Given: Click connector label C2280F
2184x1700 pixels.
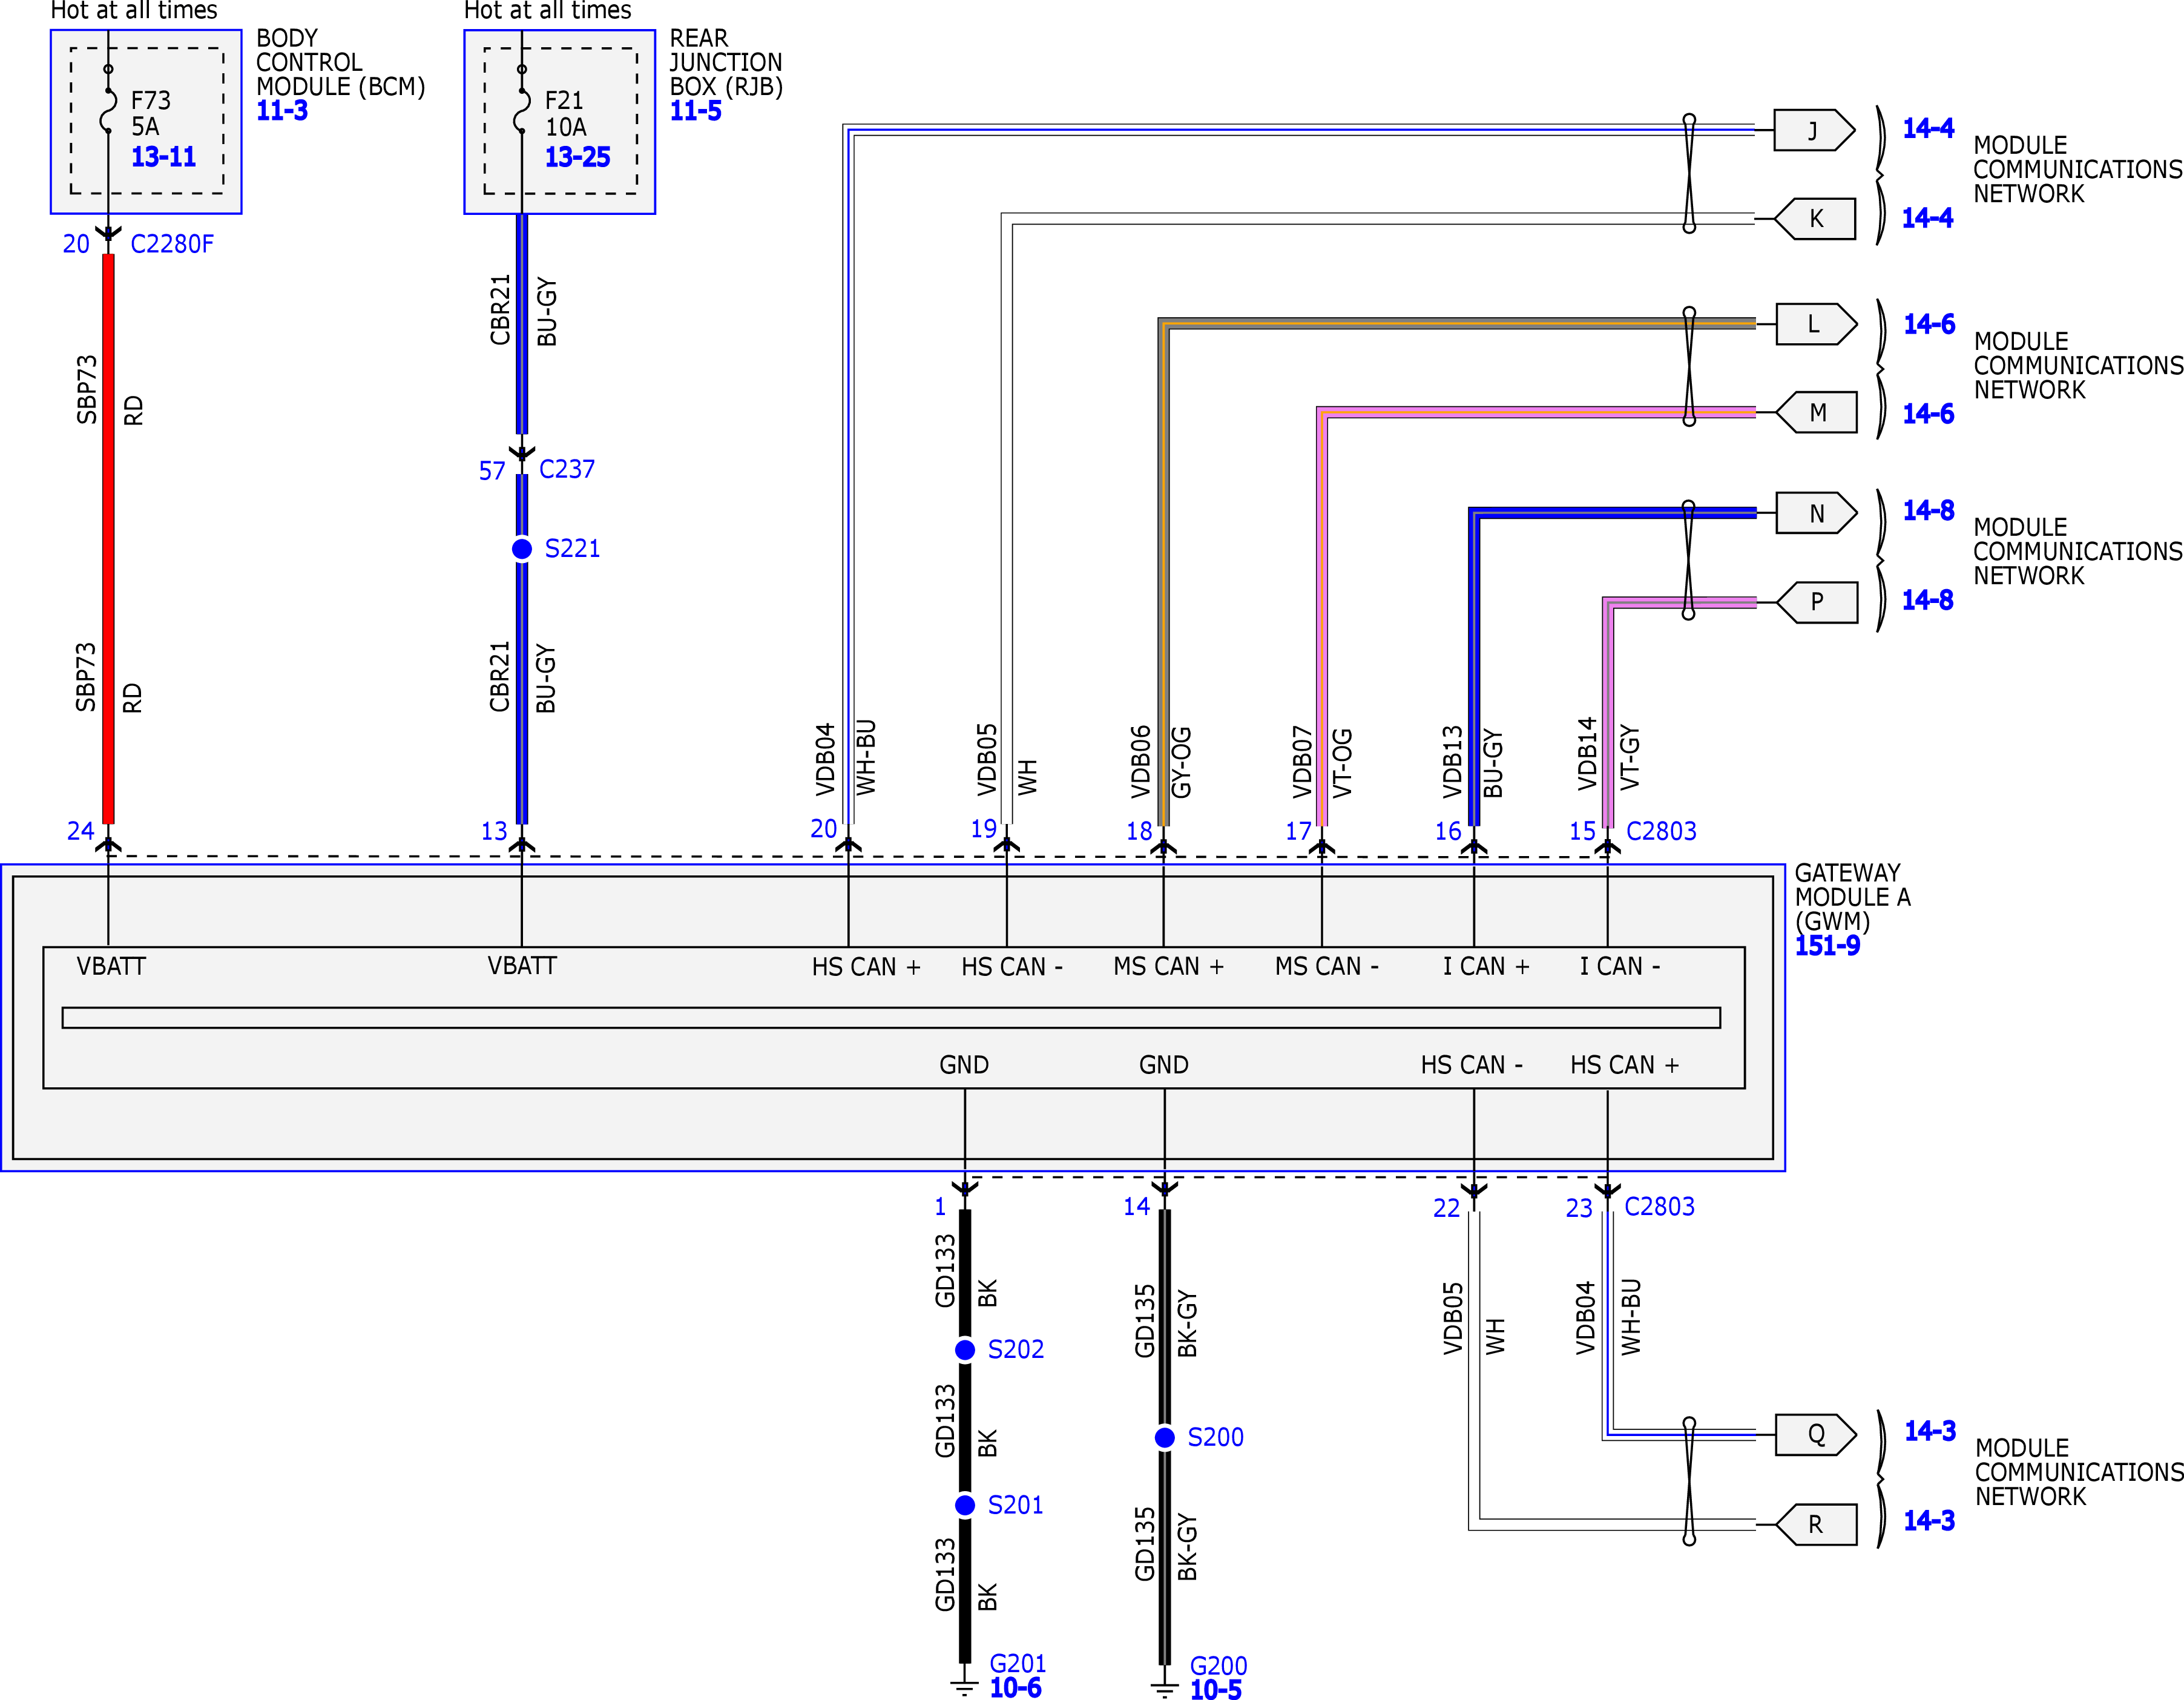Looking at the screenshot, I should (x=172, y=244).
